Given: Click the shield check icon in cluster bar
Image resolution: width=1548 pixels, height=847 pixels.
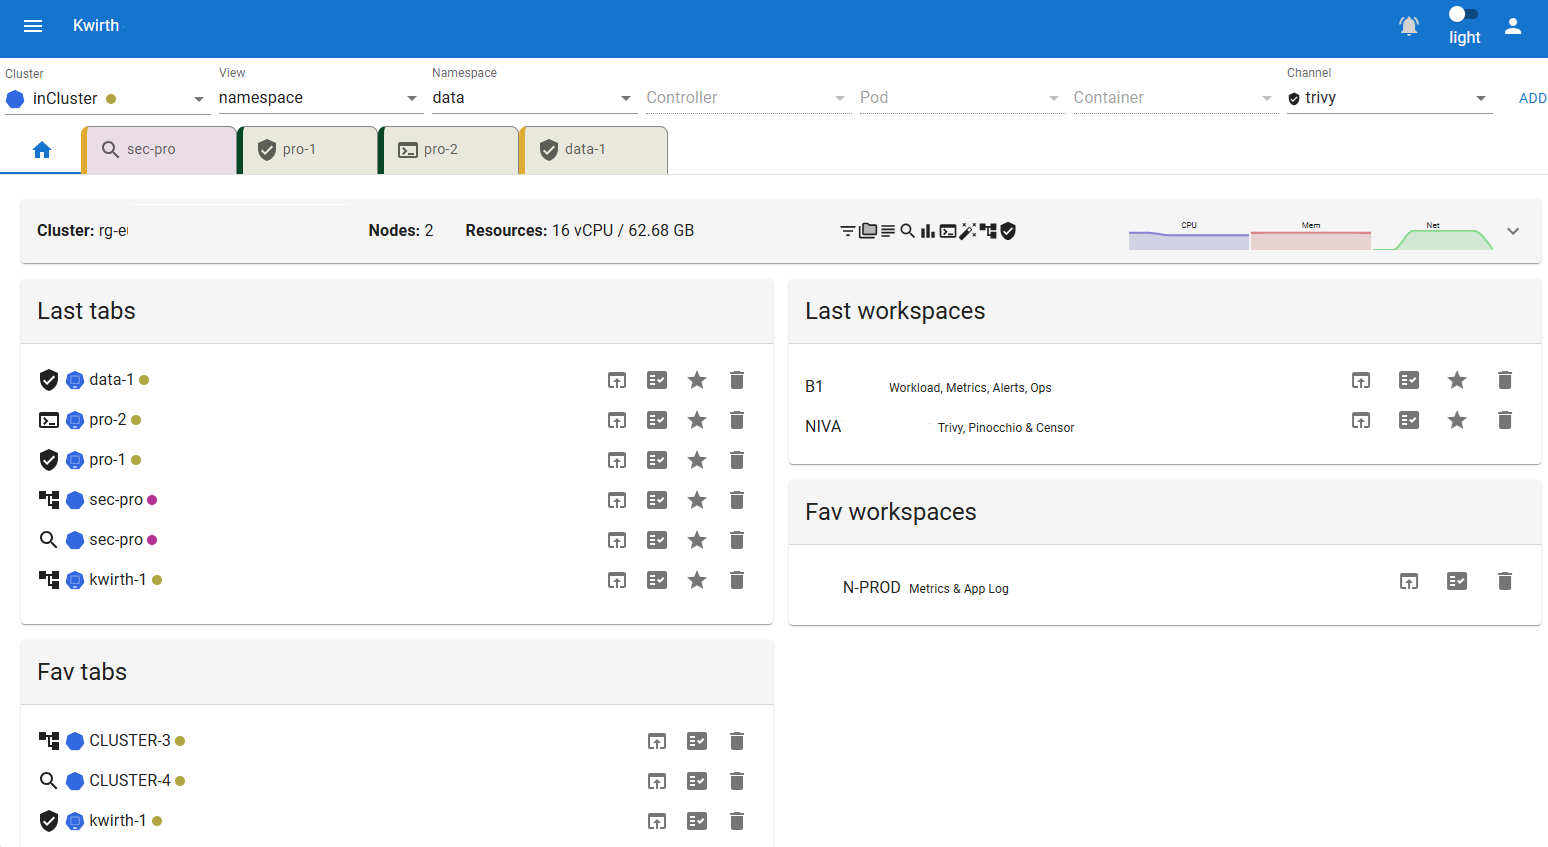Looking at the screenshot, I should click(1008, 231).
